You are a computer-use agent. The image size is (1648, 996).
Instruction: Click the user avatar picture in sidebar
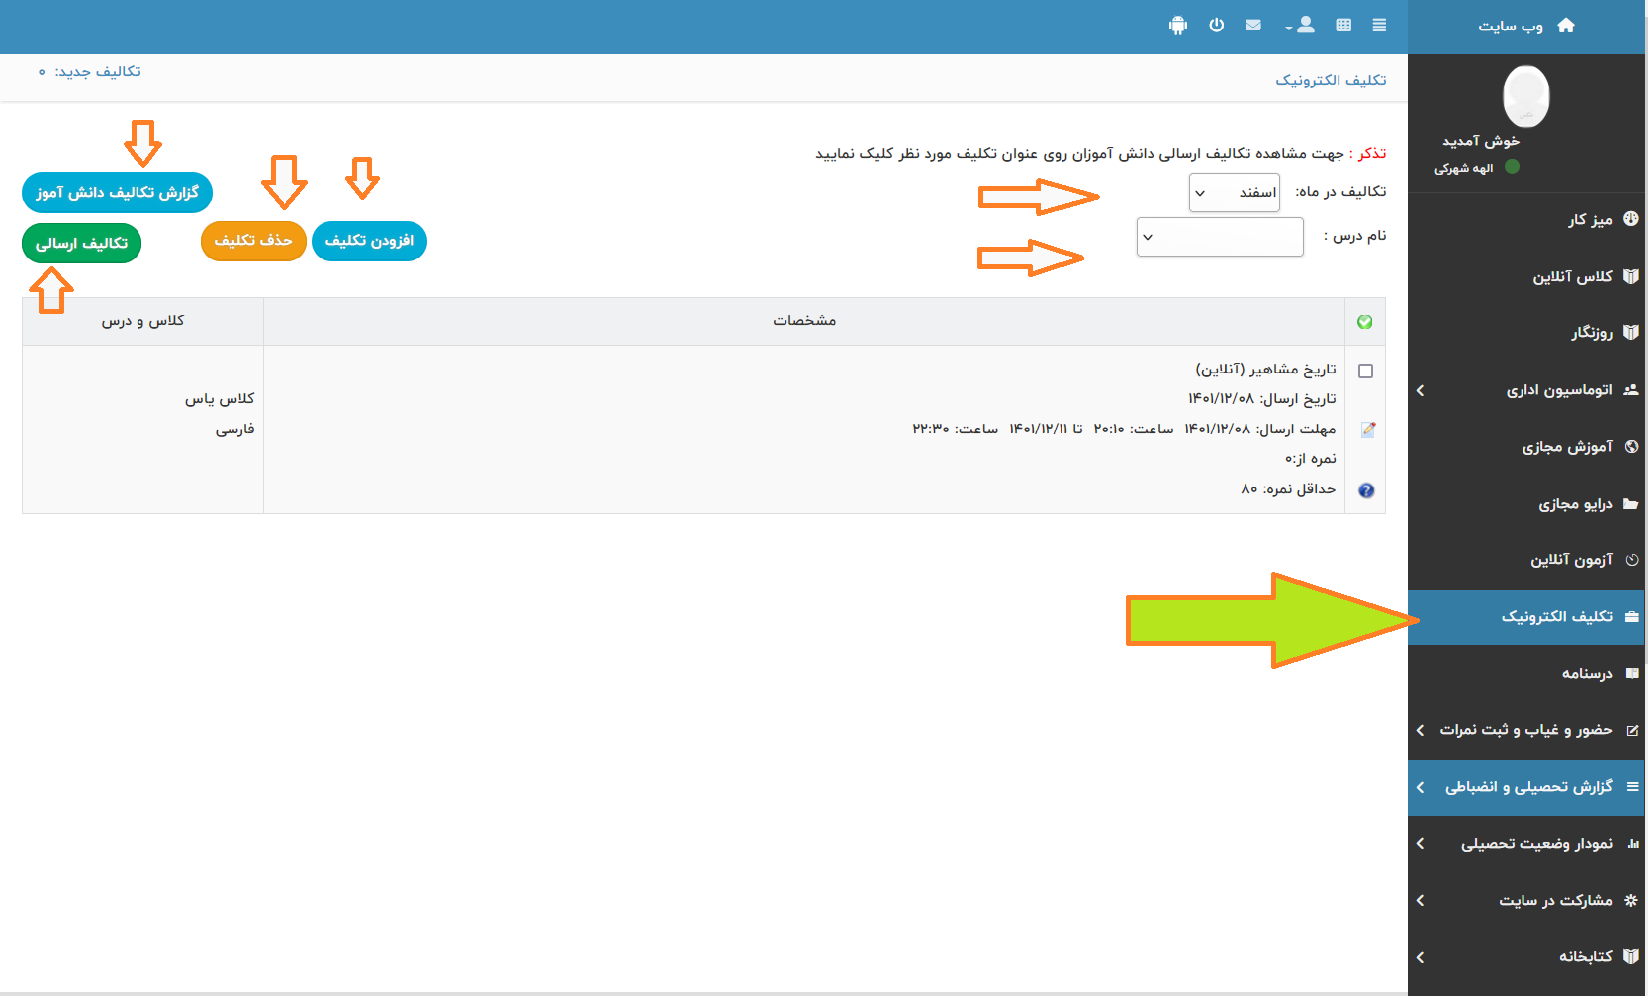tap(1526, 97)
